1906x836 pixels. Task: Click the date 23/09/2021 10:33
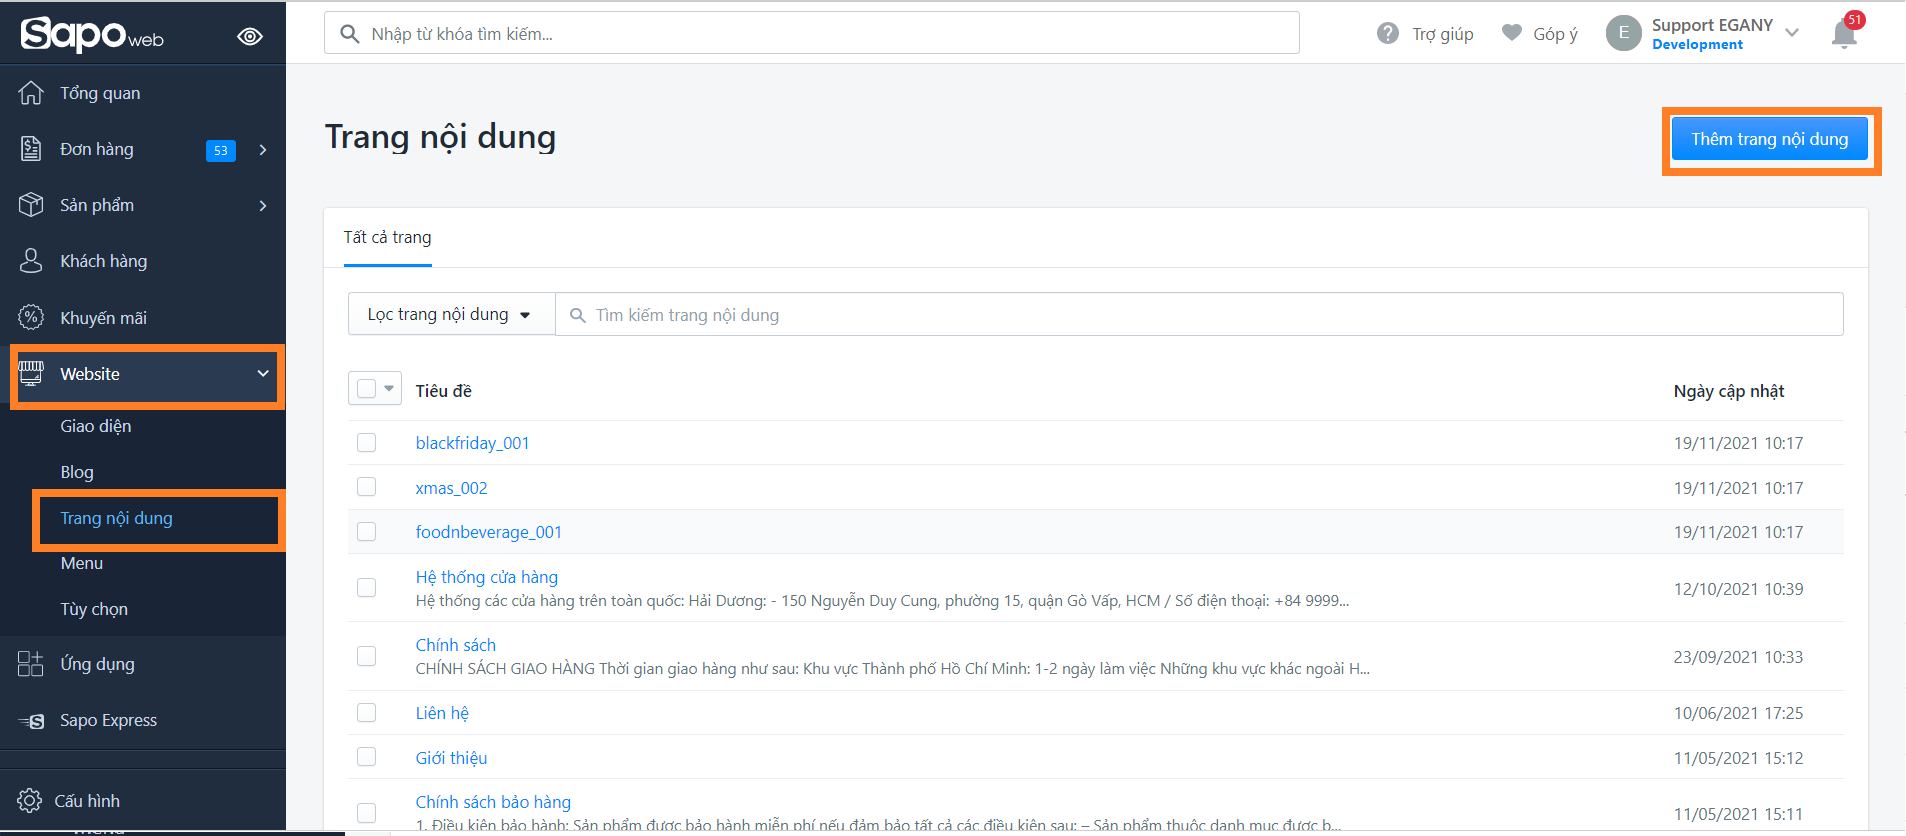pyautogui.click(x=1738, y=657)
